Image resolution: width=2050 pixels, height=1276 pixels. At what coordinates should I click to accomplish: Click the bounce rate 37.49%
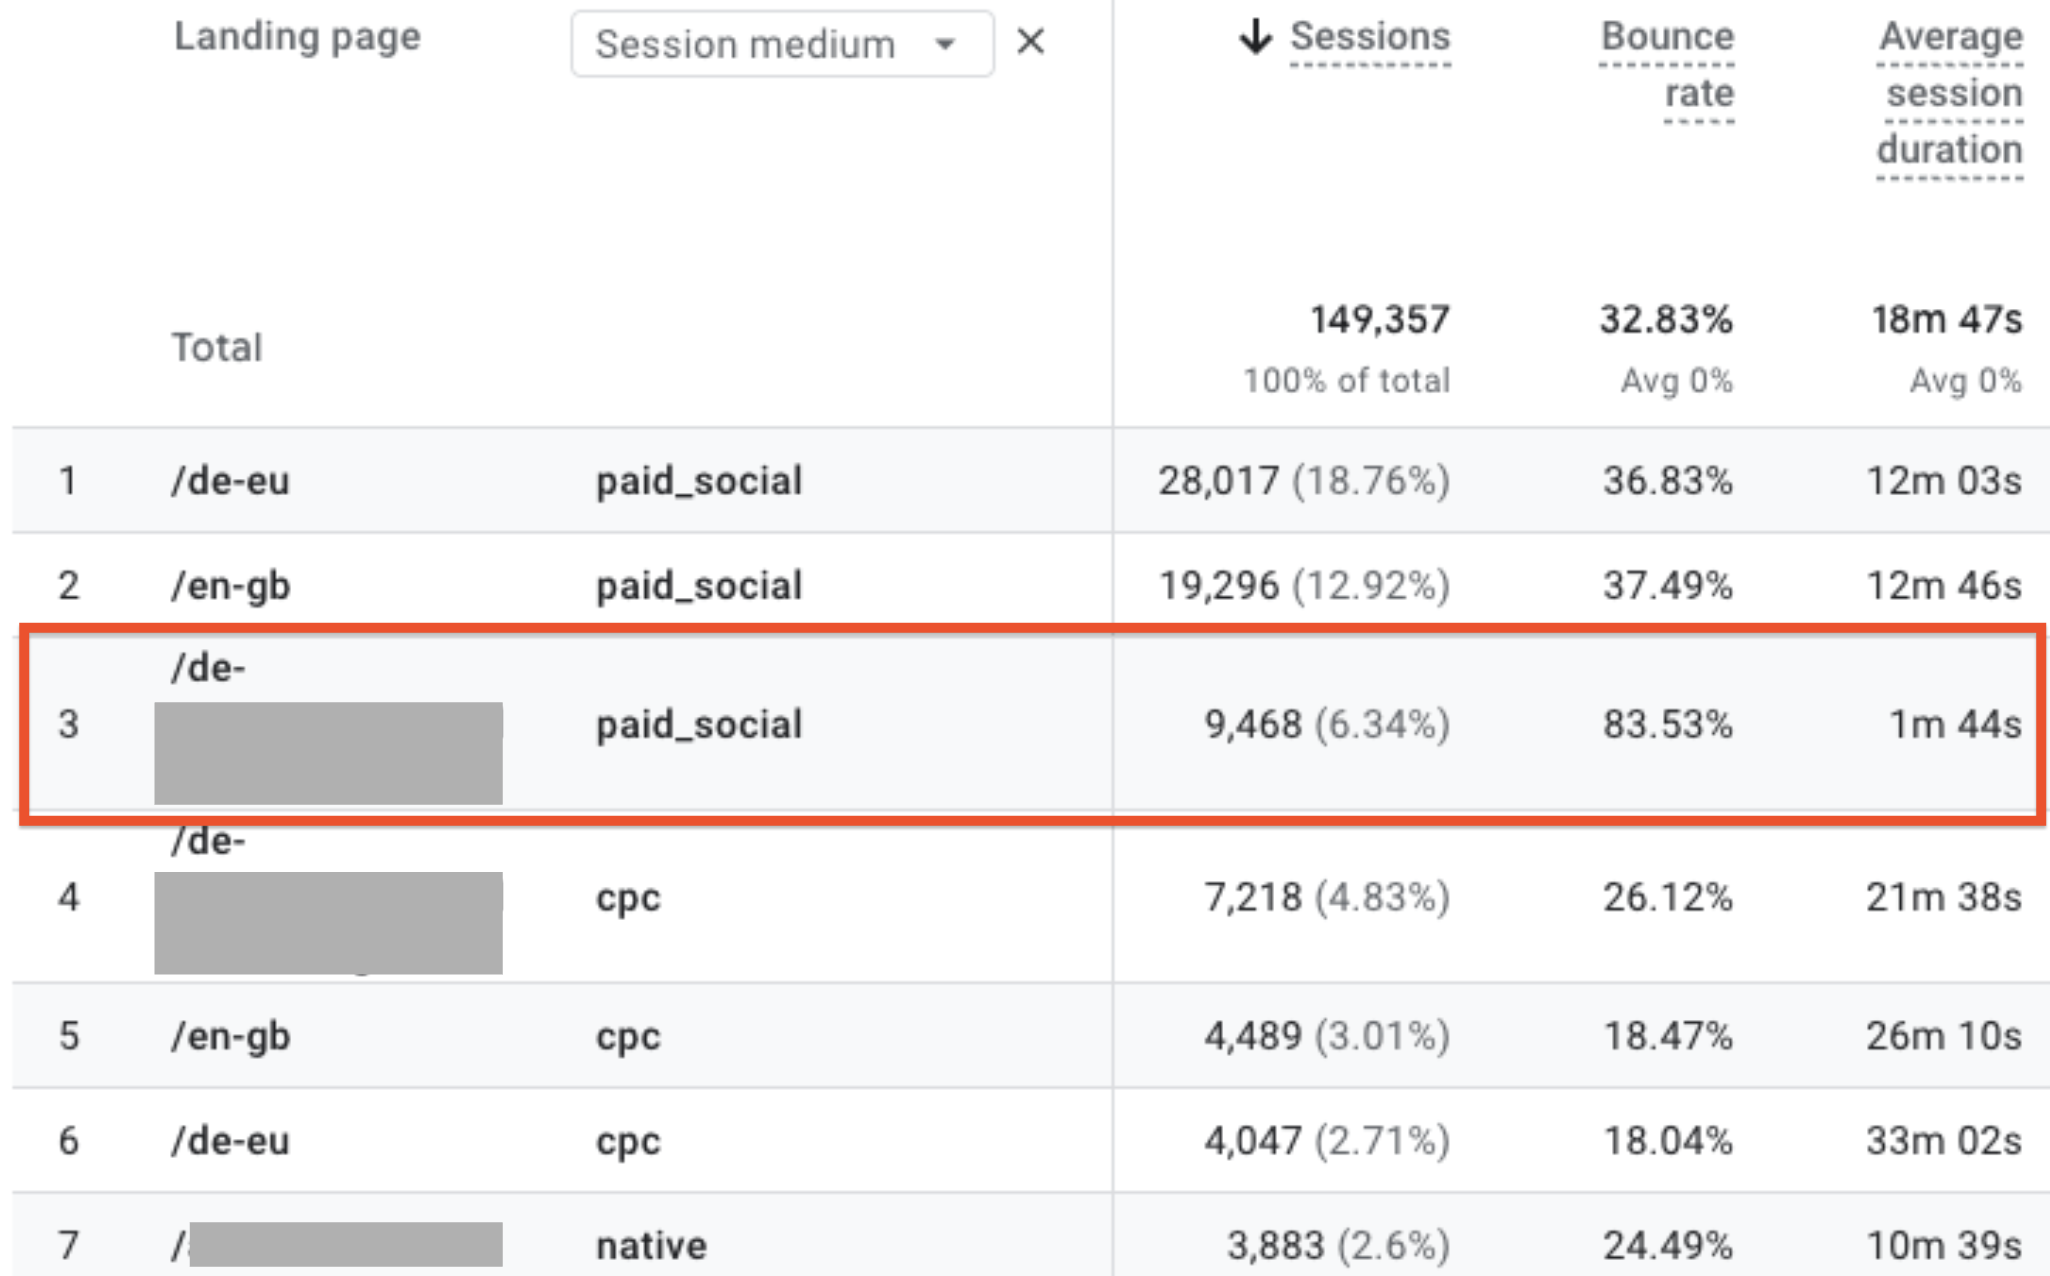coord(1668,585)
